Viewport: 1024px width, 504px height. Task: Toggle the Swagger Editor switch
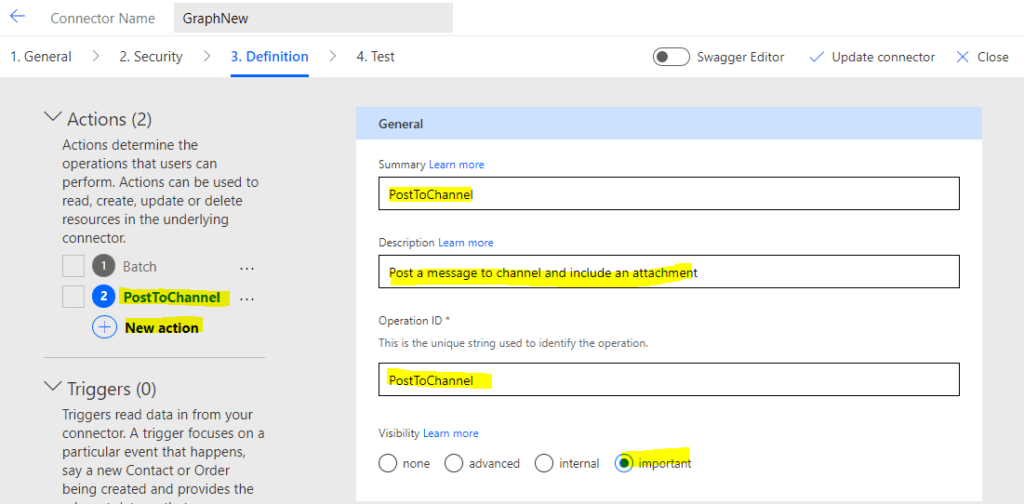coord(670,57)
